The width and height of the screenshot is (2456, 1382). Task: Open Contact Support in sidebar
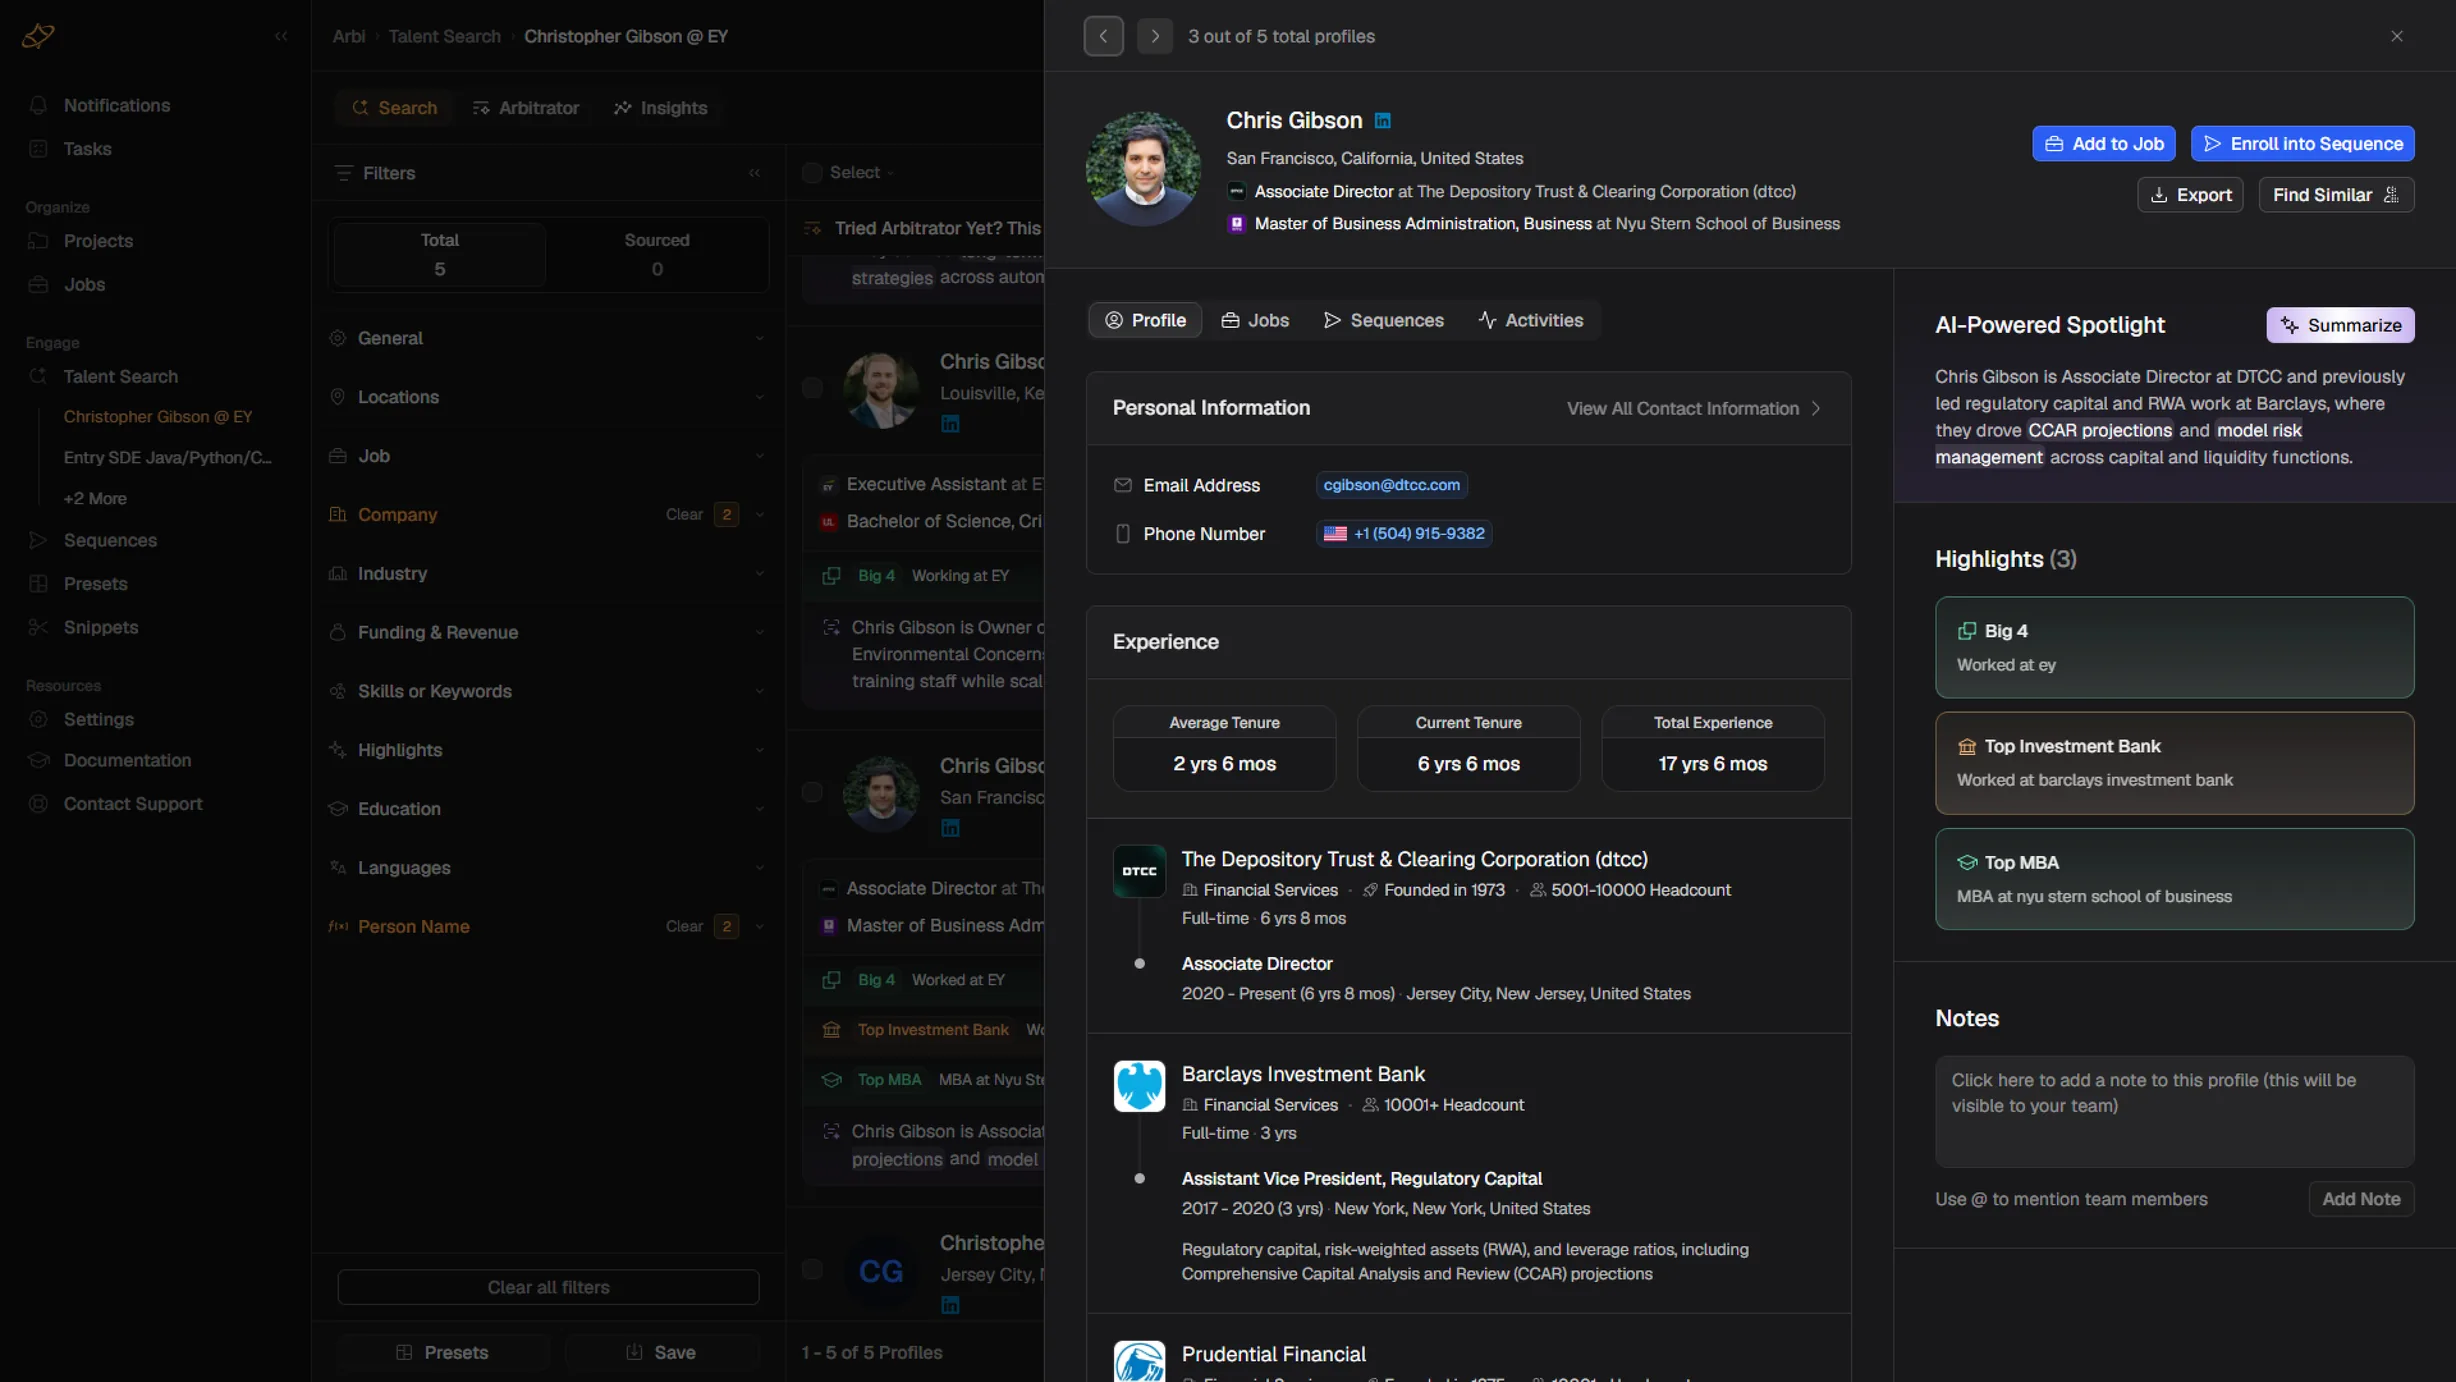coord(132,805)
